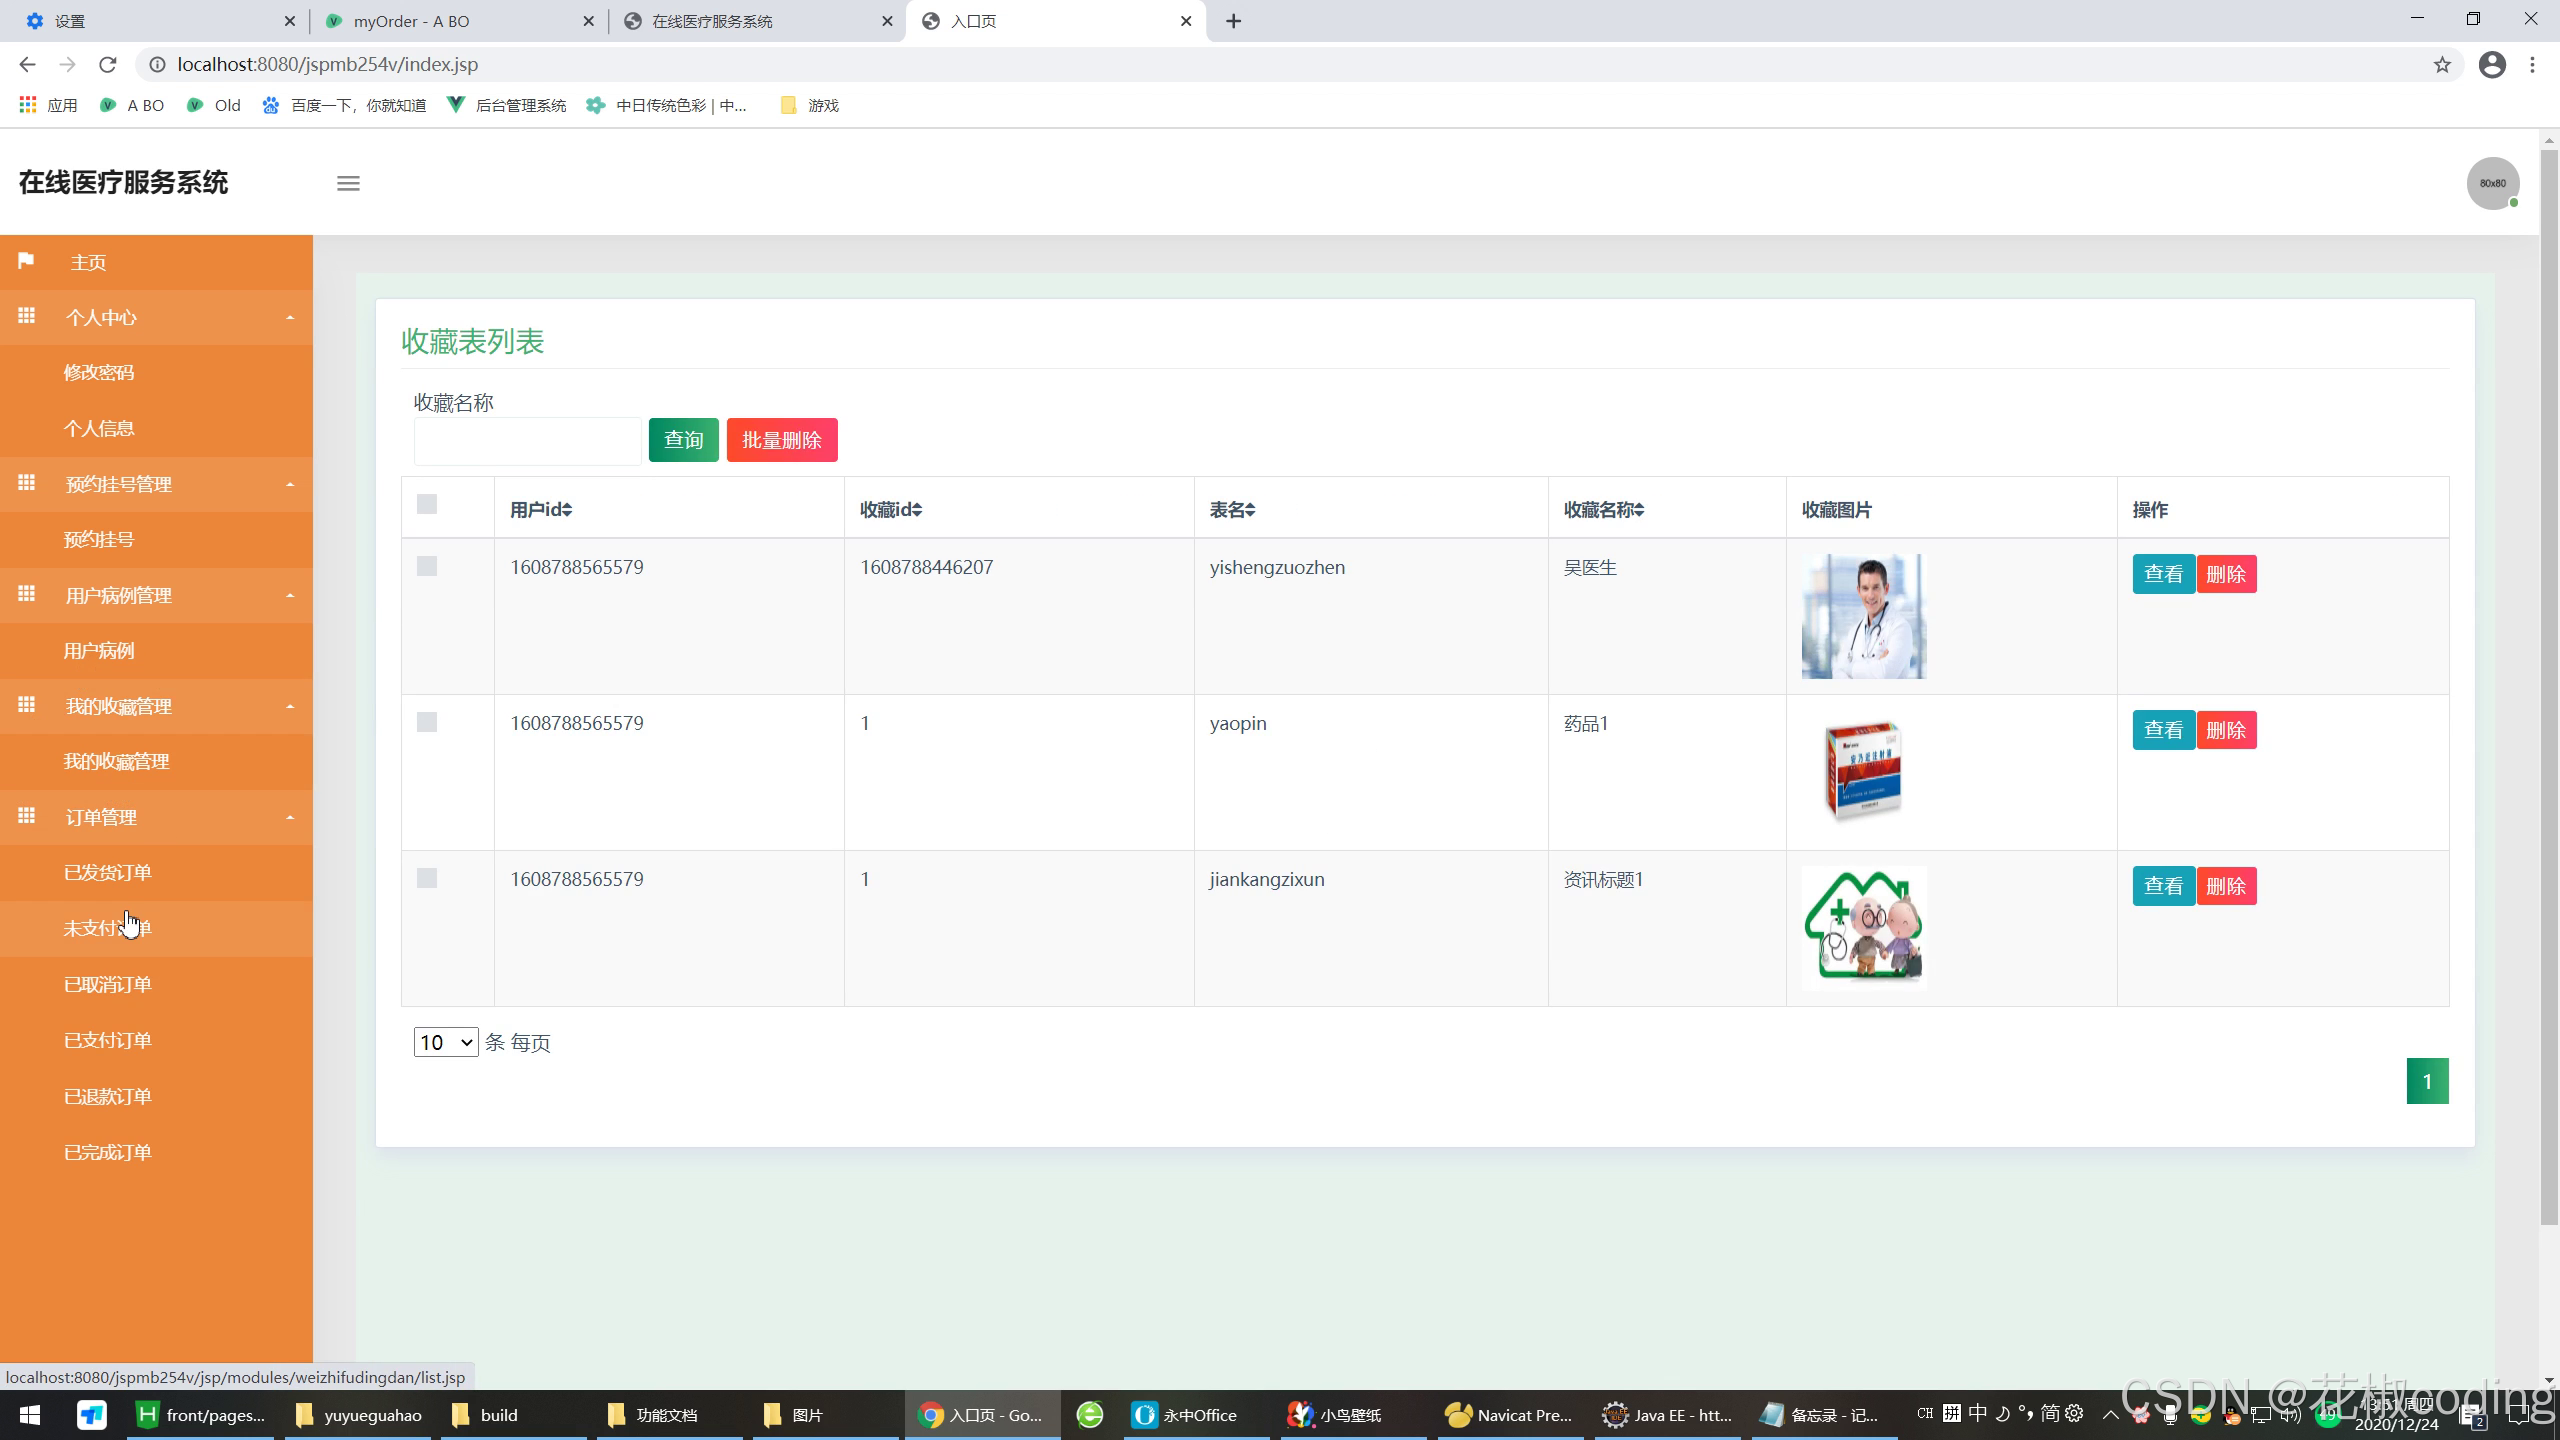Click the 用户id sort arrows icon

point(567,510)
